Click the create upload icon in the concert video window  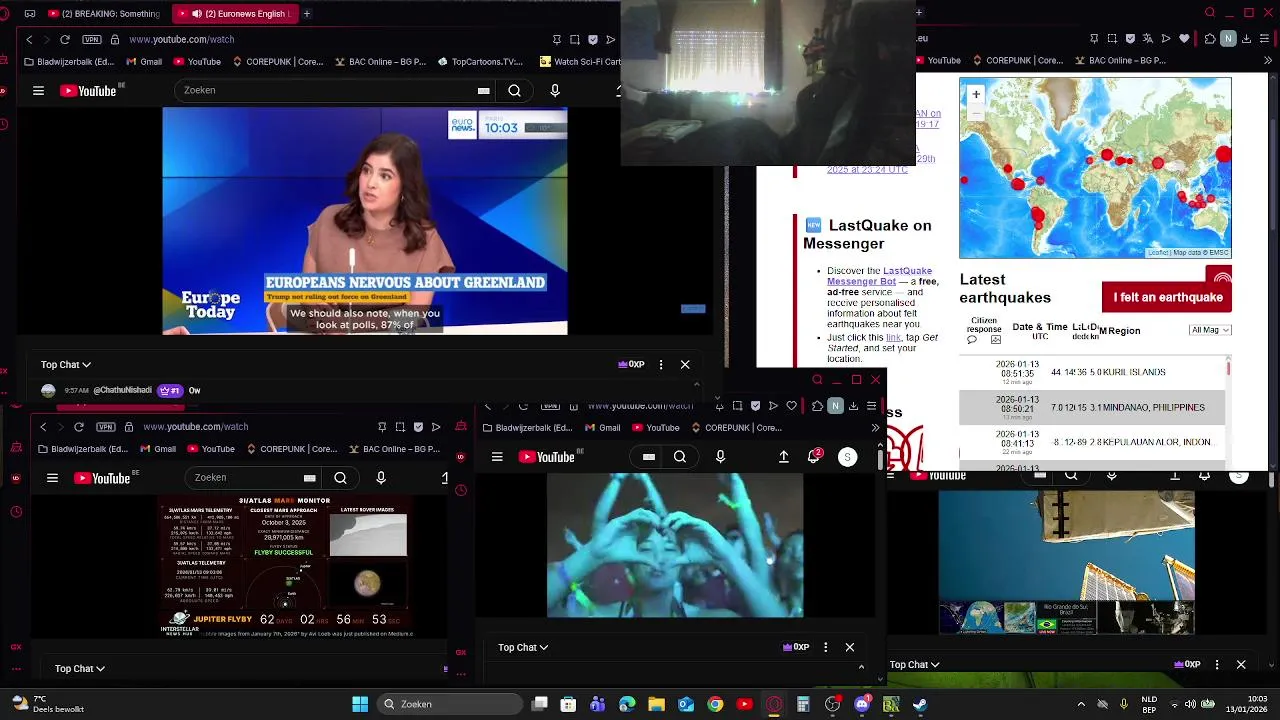click(x=784, y=456)
